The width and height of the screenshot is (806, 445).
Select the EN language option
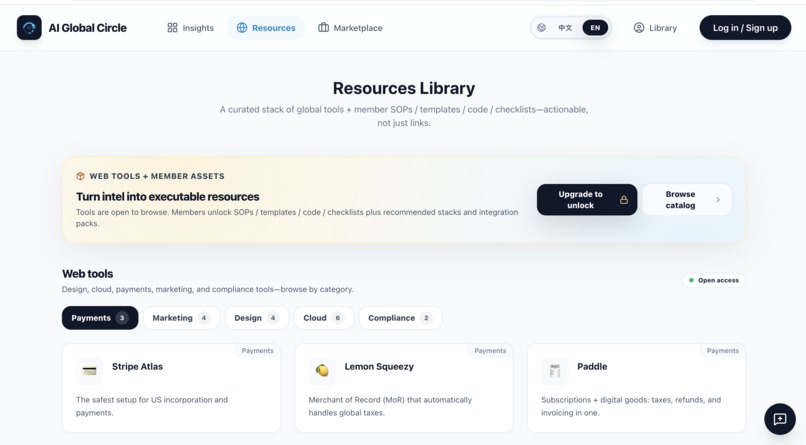click(595, 28)
